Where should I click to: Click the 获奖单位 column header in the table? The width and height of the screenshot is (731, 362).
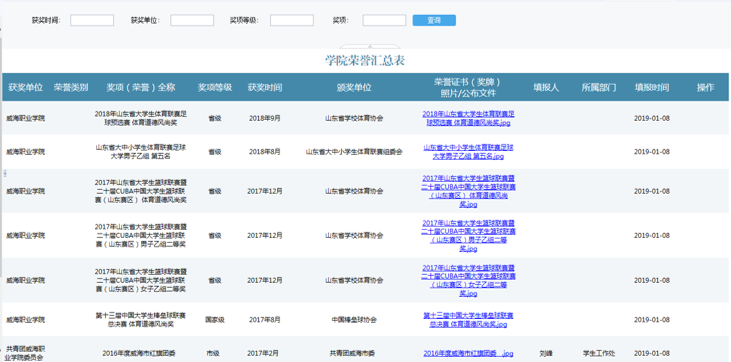point(26,87)
